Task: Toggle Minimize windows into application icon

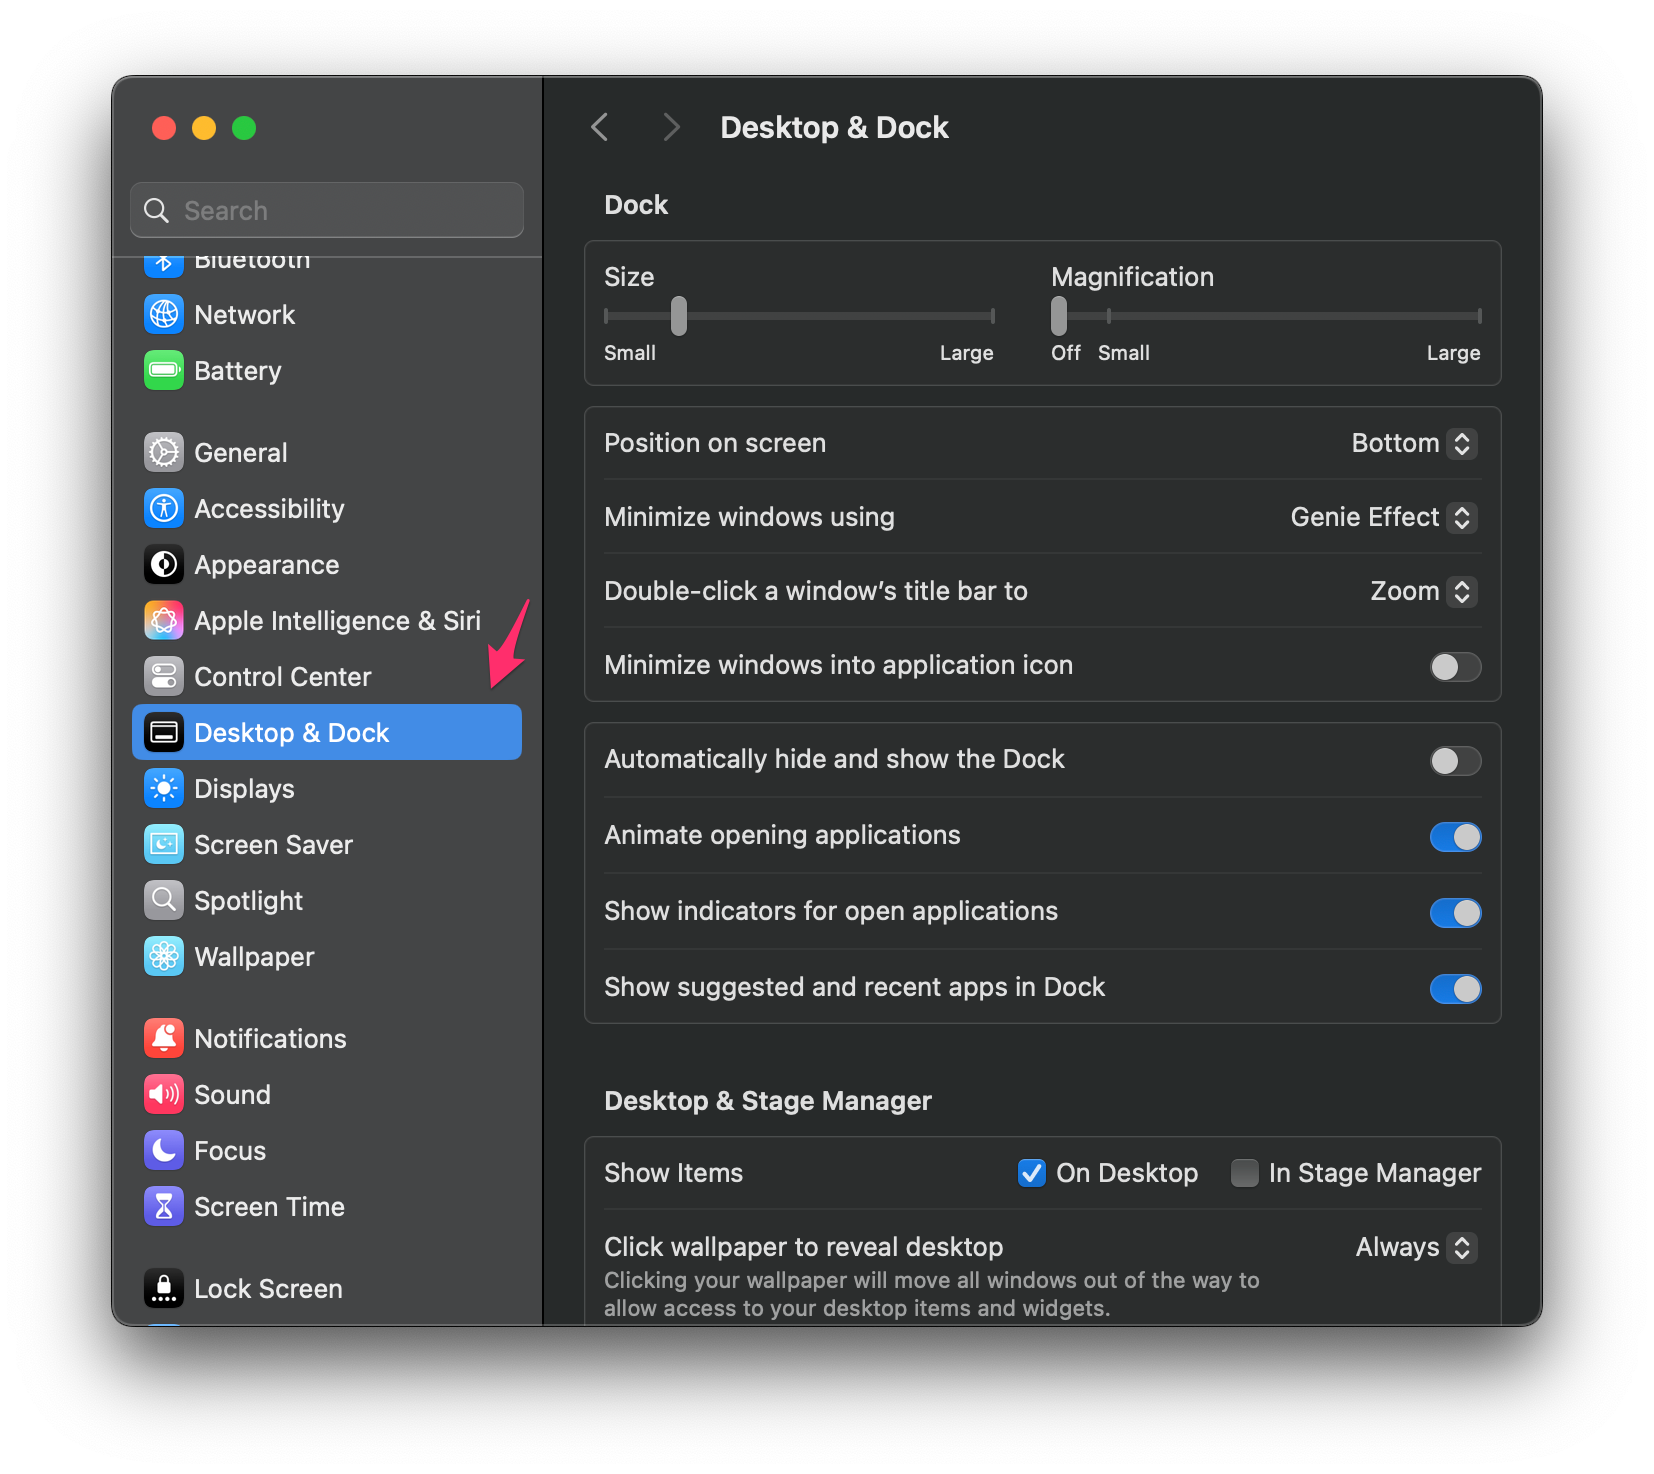Action: 1455,666
